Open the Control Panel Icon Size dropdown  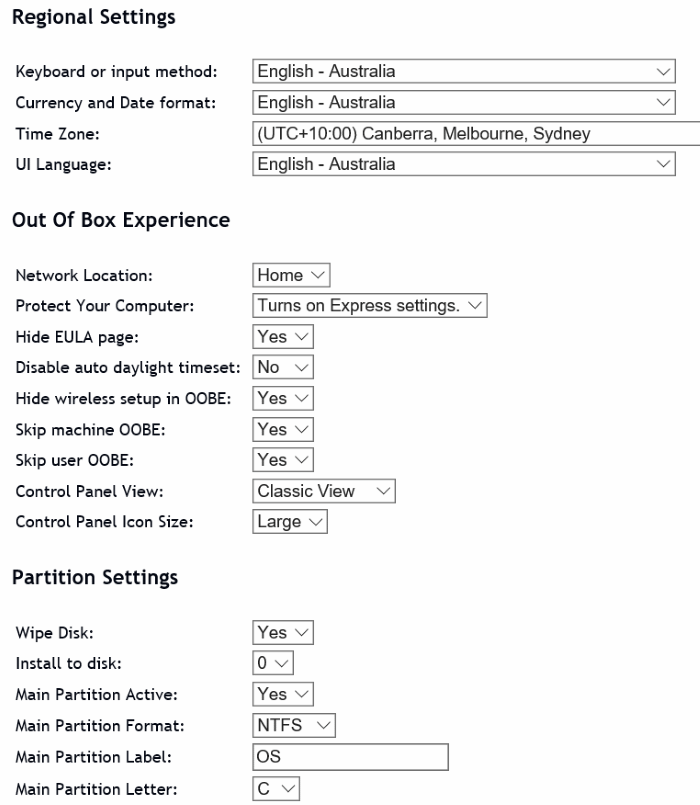pos(290,522)
